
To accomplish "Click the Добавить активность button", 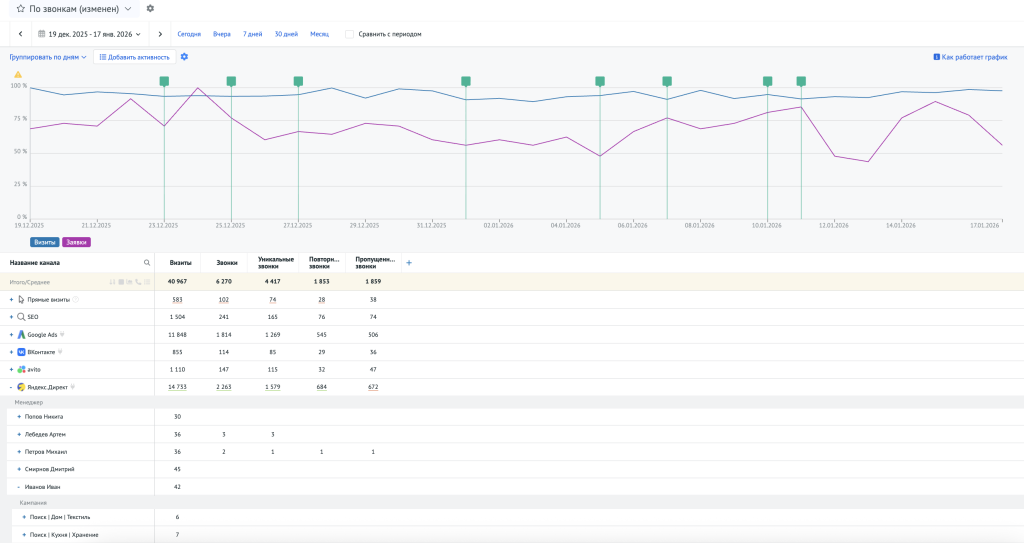I will pyautogui.click(x=134, y=57).
